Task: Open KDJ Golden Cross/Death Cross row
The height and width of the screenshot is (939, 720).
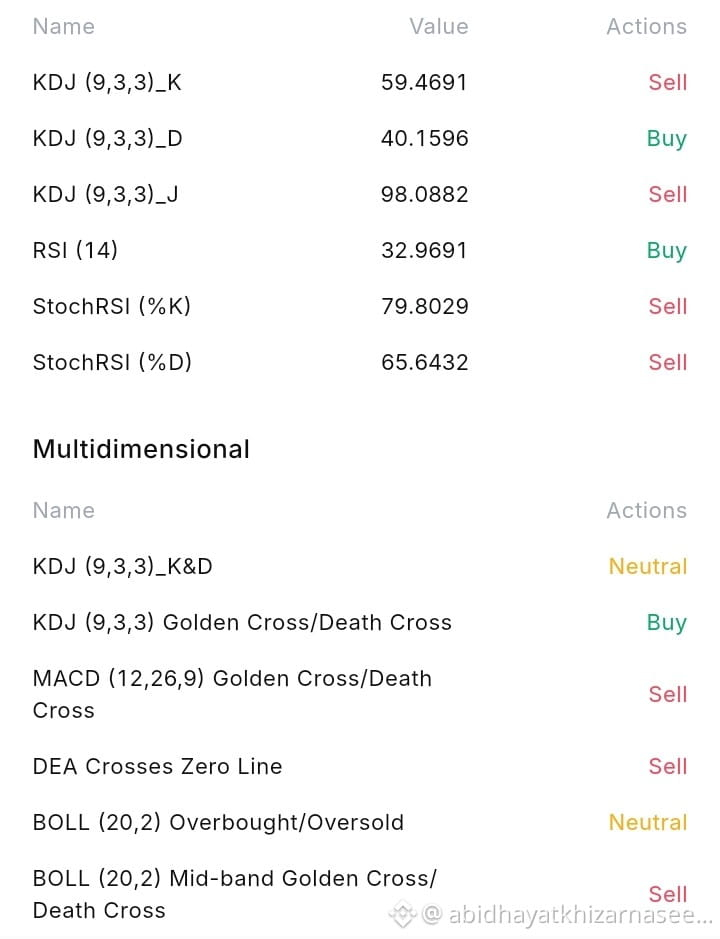Action: (x=360, y=623)
